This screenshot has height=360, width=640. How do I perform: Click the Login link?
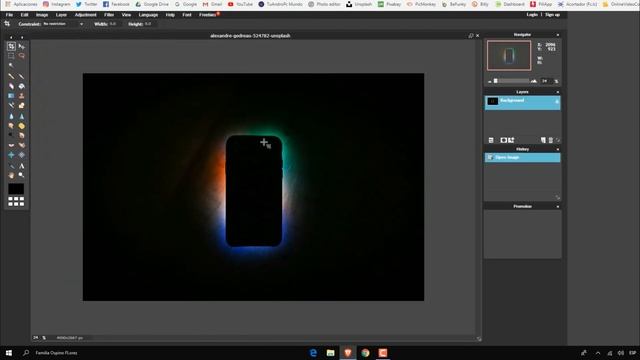pyautogui.click(x=532, y=15)
